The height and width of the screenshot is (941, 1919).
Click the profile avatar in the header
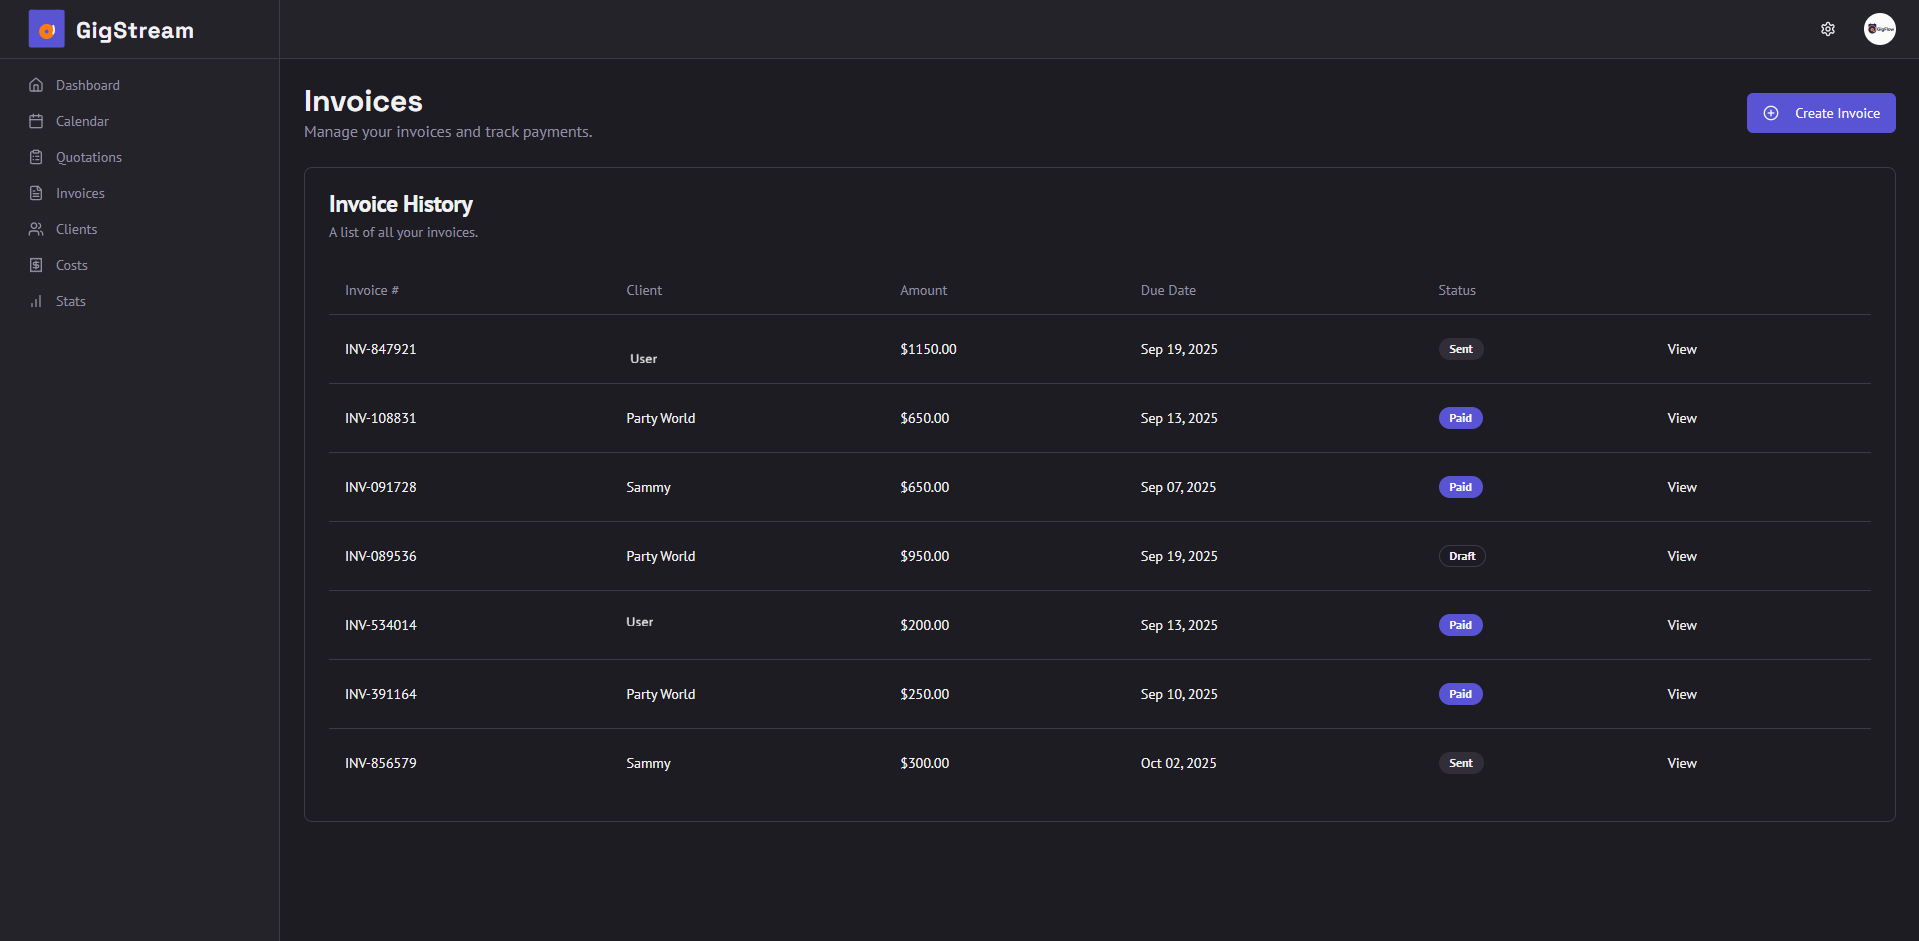tap(1879, 29)
